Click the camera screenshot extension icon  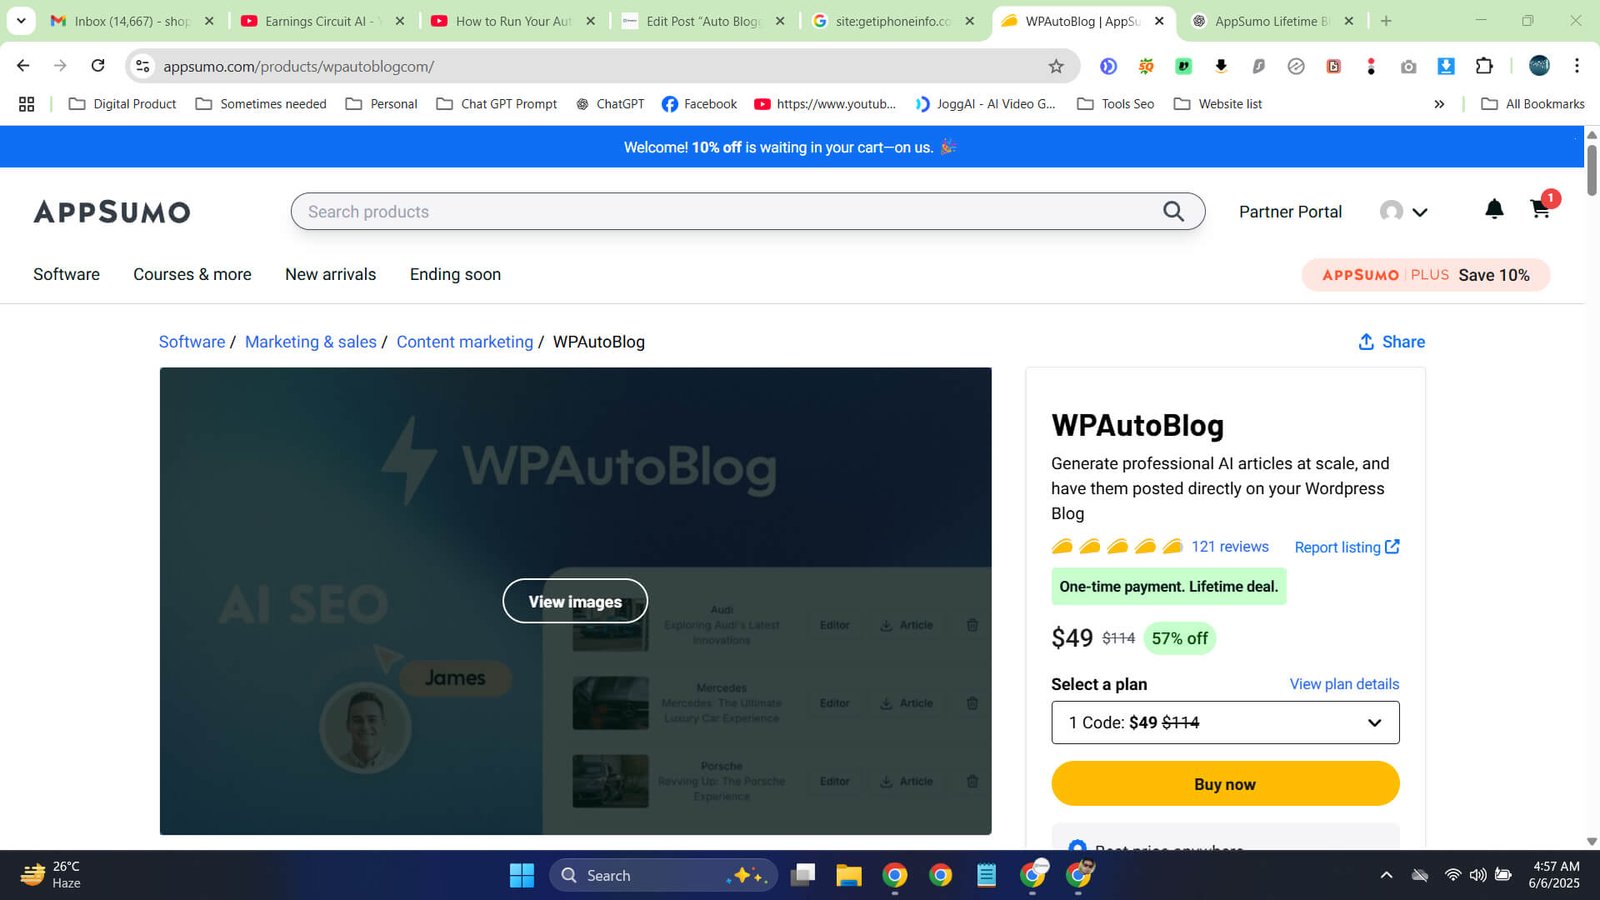[x=1408, y=66]
